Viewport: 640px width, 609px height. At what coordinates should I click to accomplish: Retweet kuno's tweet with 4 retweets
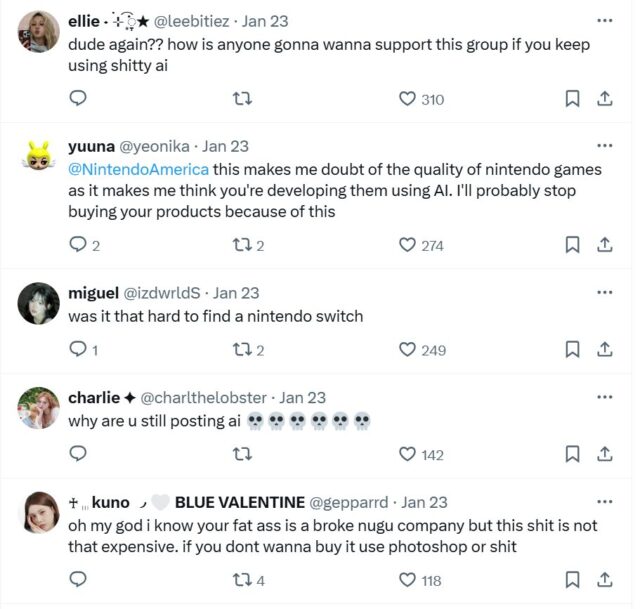[240, 580]
